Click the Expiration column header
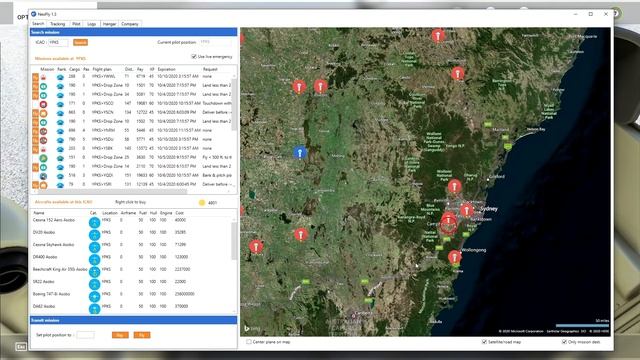 pyautogui.click(x=167, y=69)
